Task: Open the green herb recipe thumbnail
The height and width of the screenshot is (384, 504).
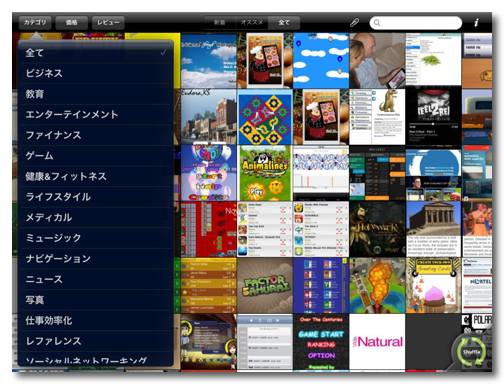Action: point(433,61)
